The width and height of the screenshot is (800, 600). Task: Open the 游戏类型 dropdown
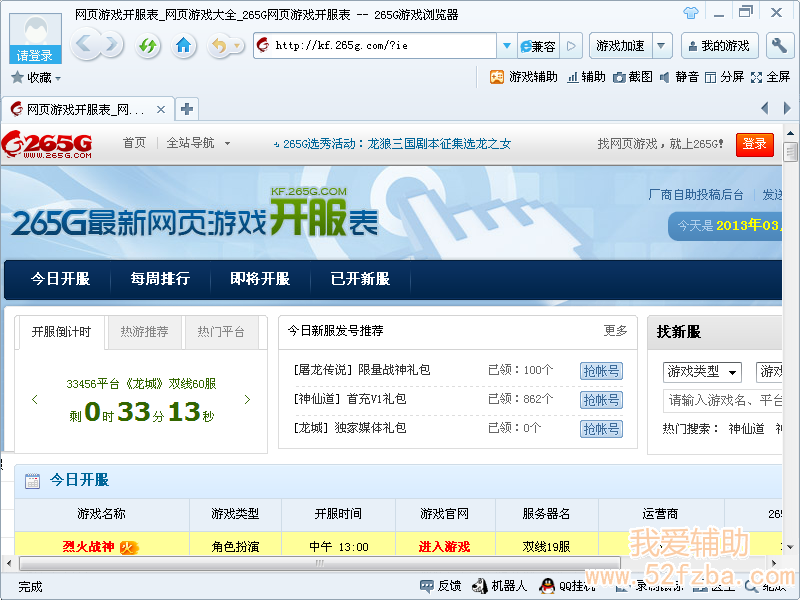click(x=702, y=372)
